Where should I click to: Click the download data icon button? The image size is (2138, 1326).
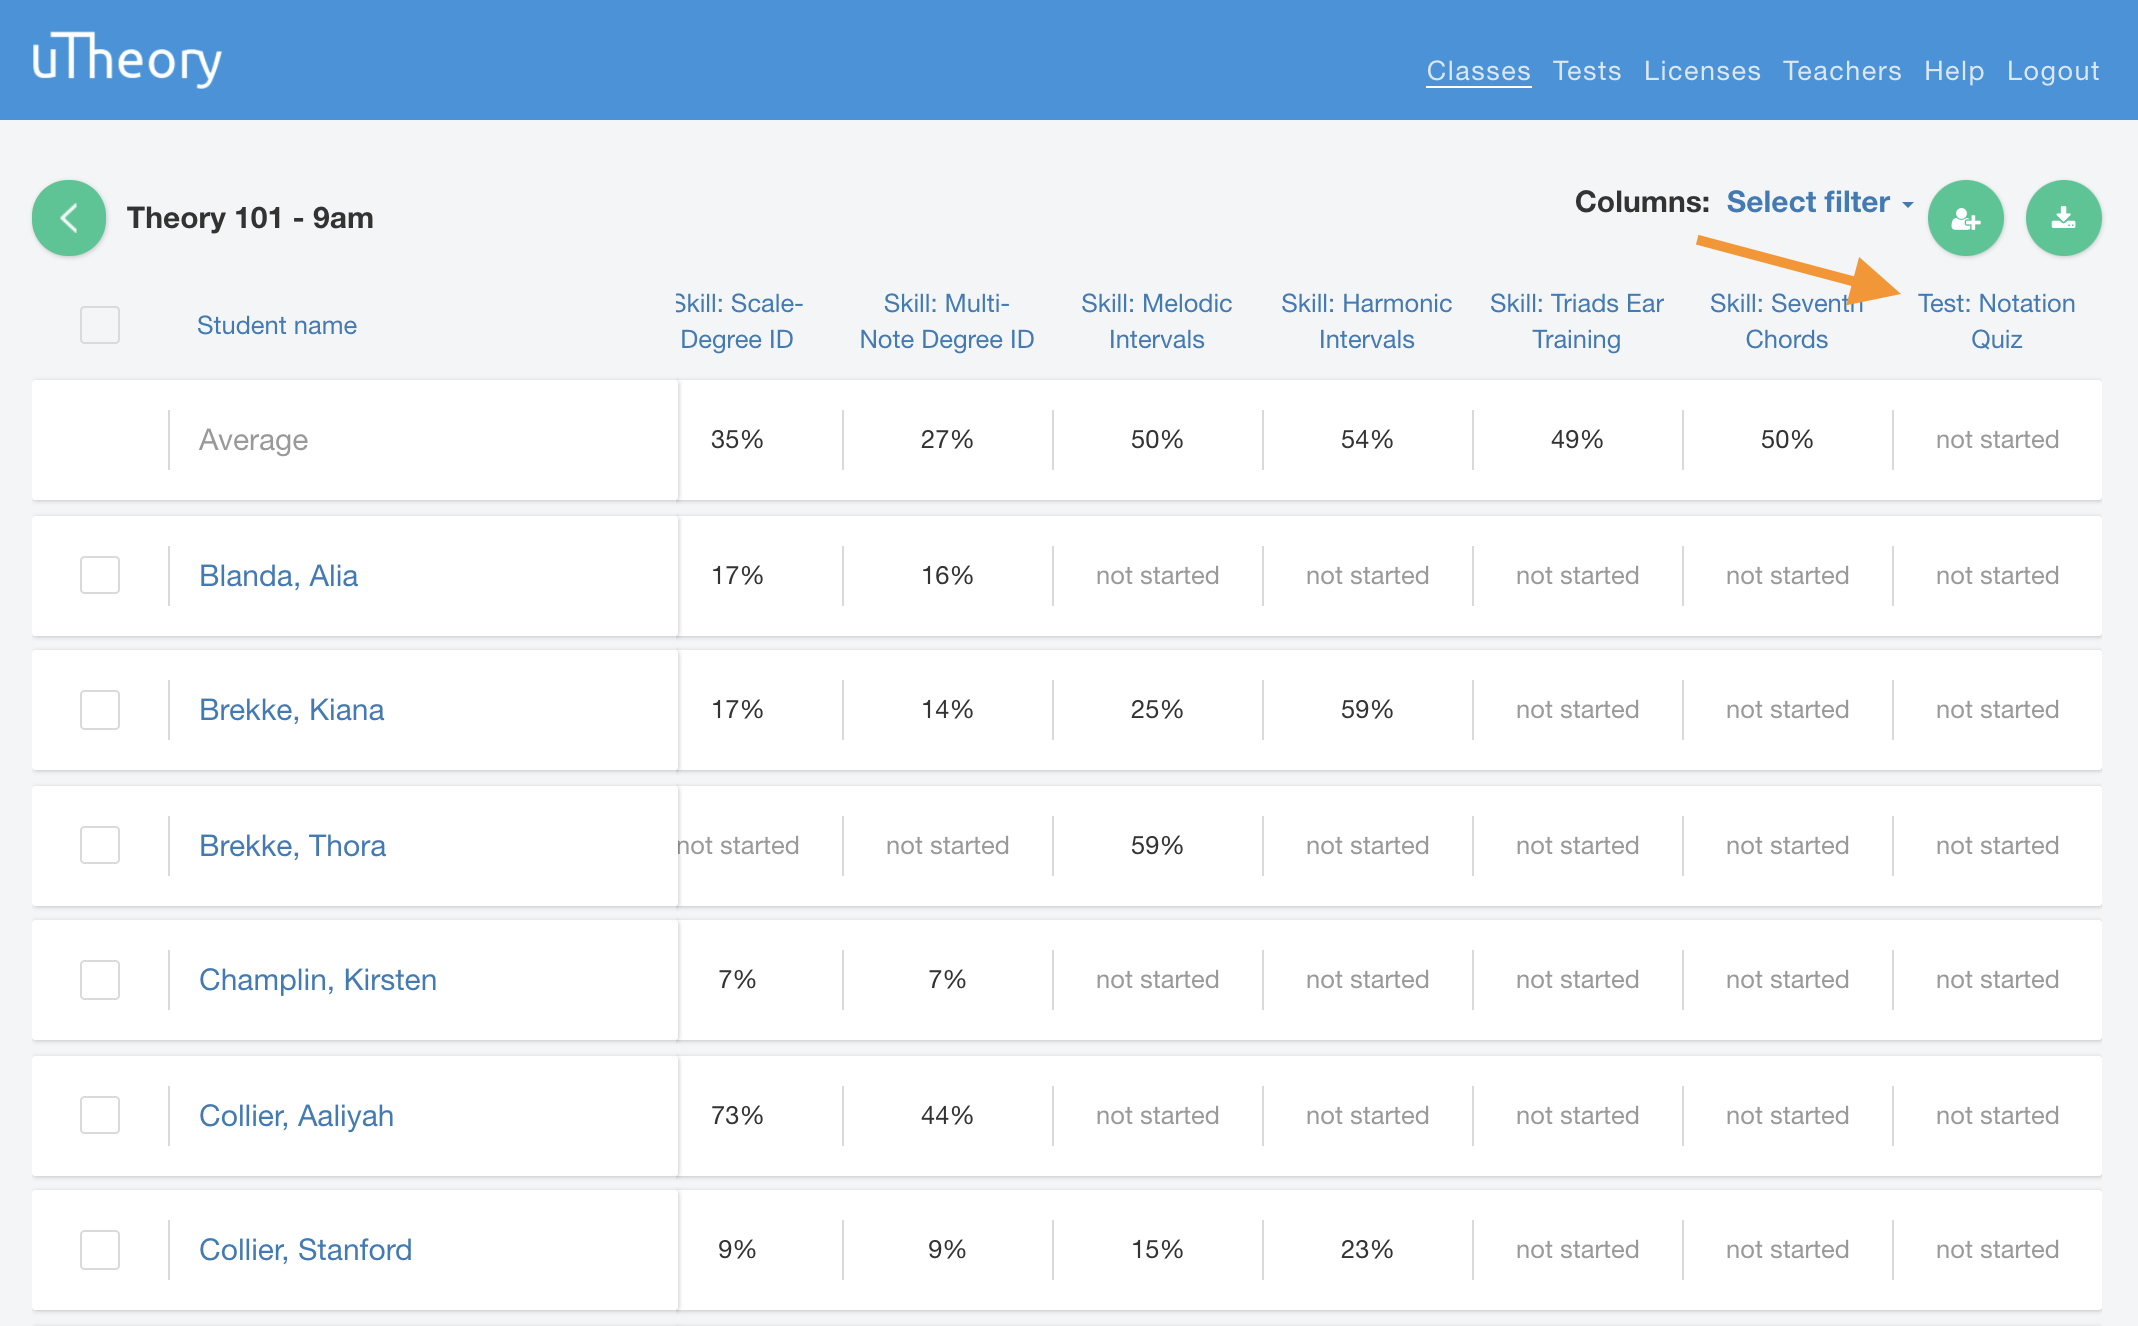[2063, 218]
